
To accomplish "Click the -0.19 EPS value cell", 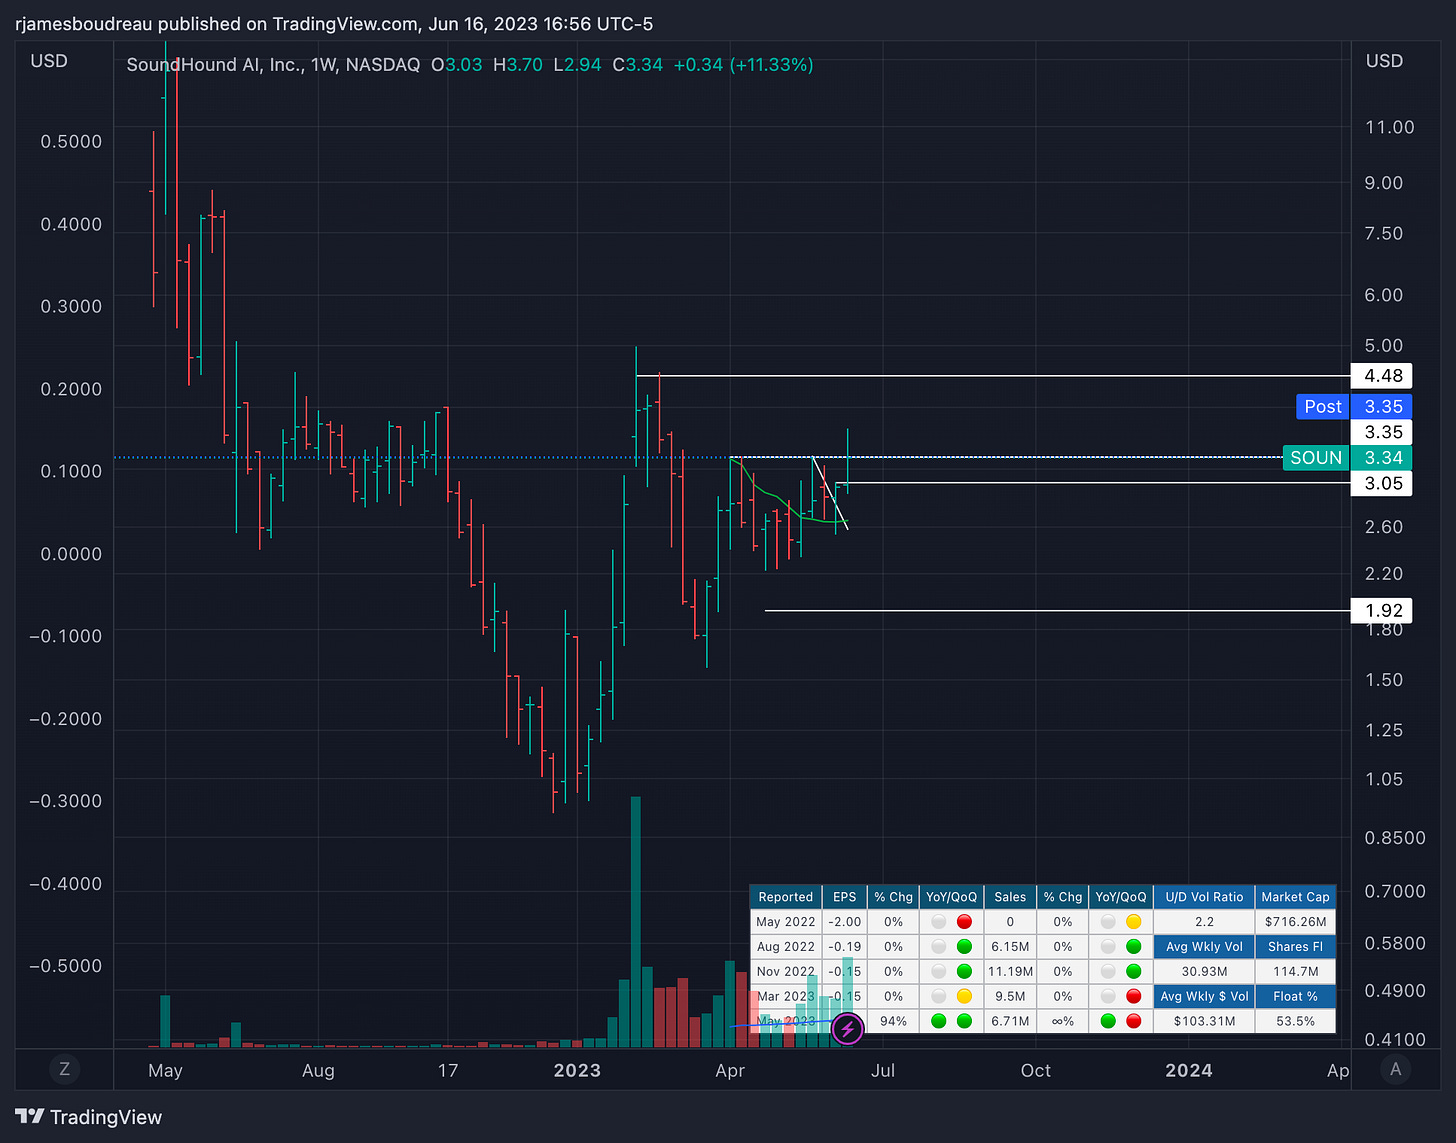I will [x=845, y=946].
